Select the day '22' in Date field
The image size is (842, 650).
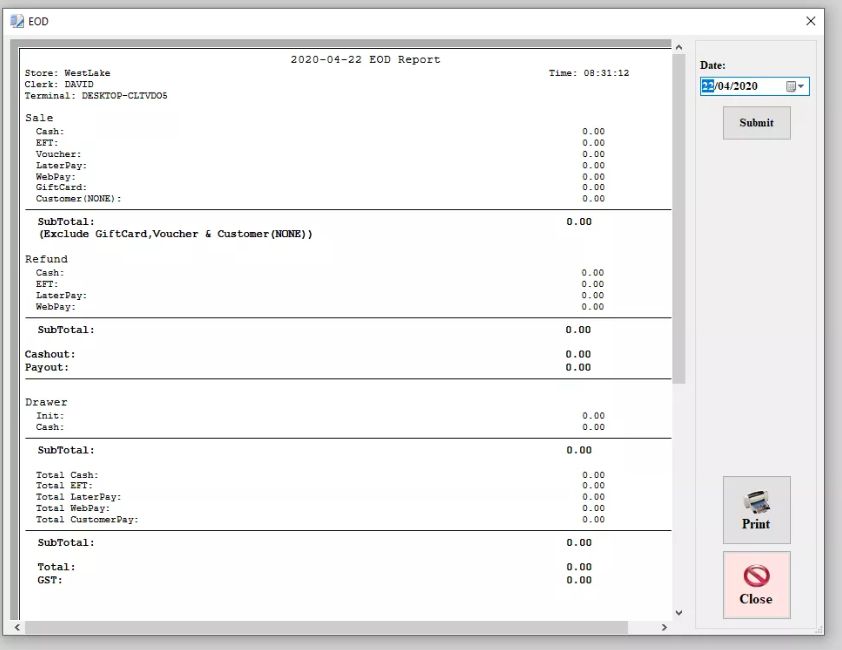707,87
